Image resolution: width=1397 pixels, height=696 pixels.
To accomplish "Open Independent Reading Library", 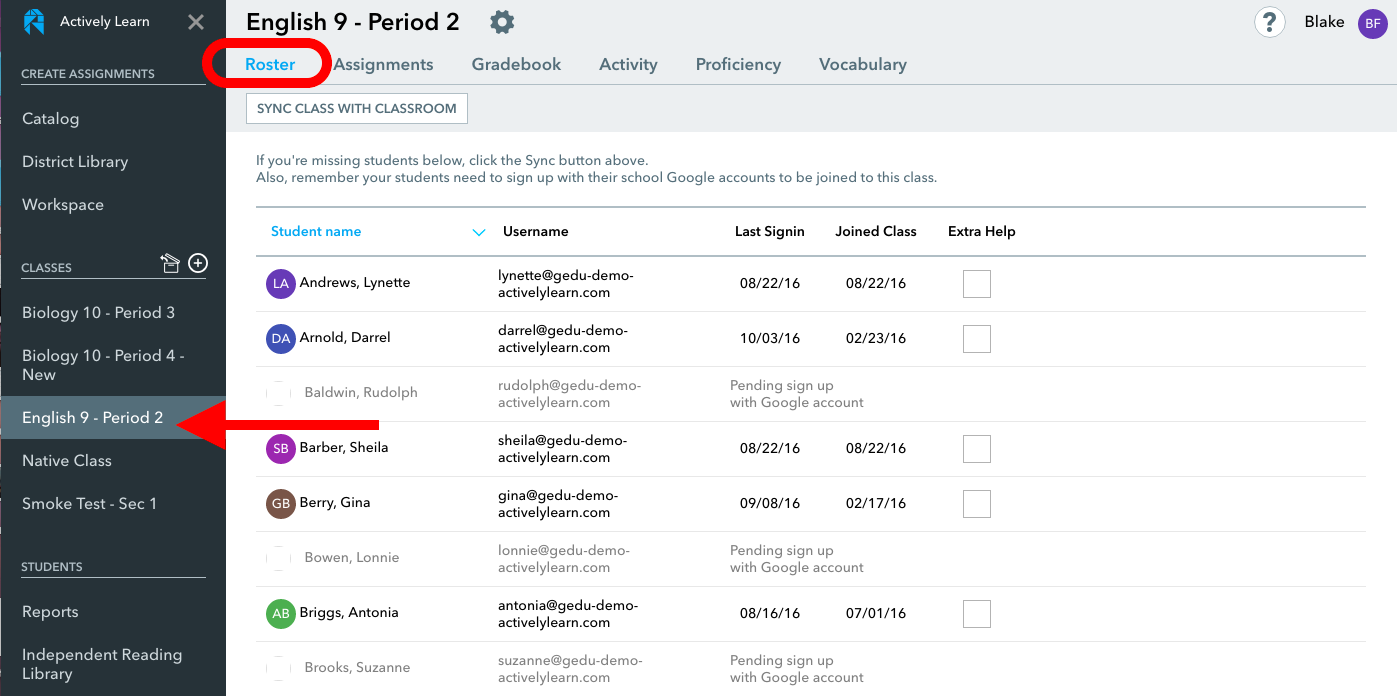I will coord(102,664).
